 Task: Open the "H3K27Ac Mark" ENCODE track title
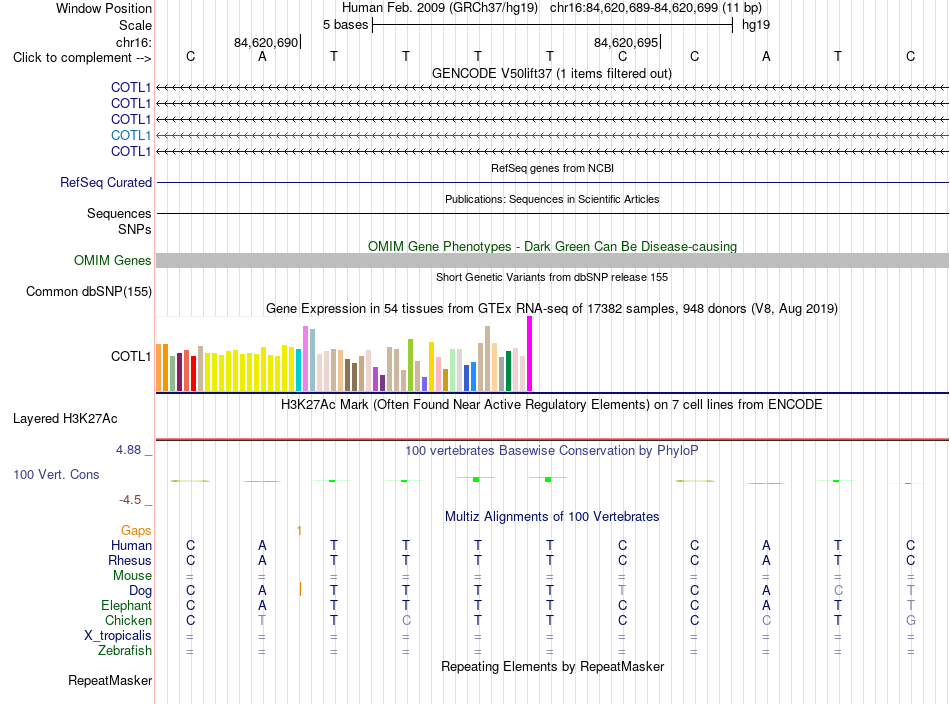click(552, 405)
